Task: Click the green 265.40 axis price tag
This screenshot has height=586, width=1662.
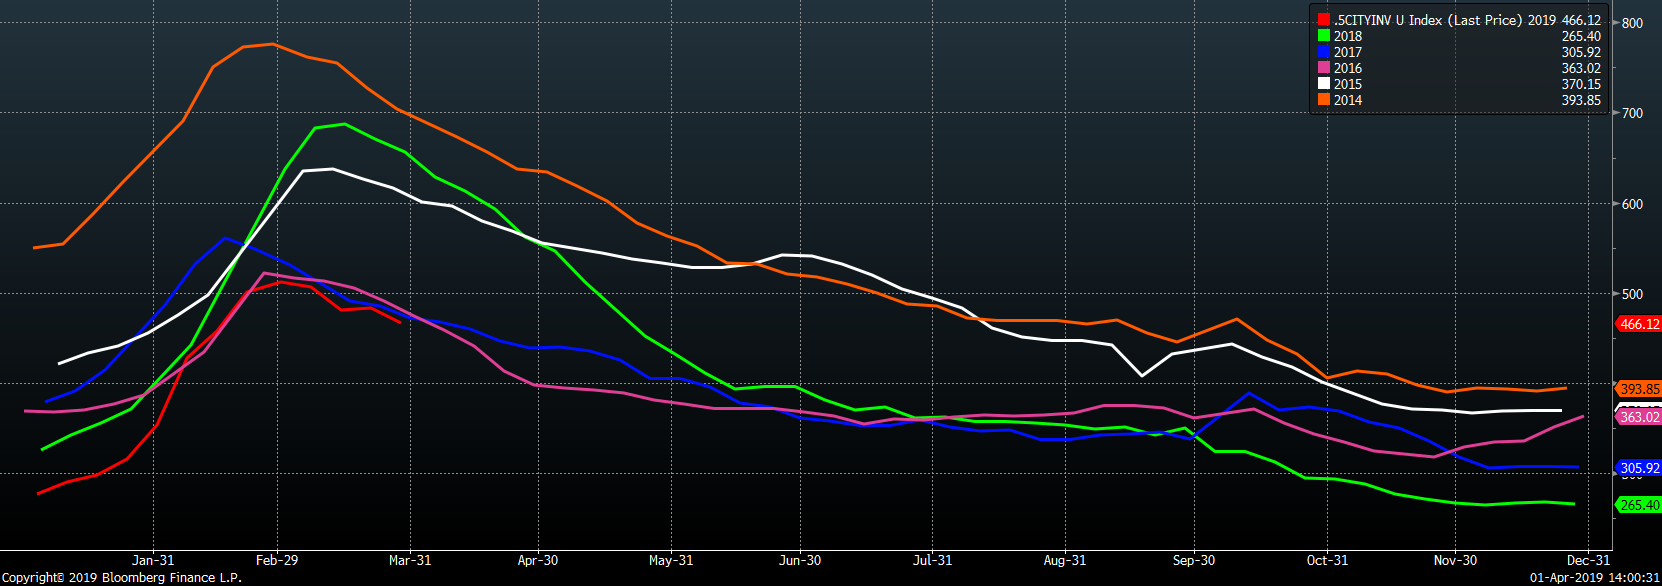Action: click(1639, 505)
